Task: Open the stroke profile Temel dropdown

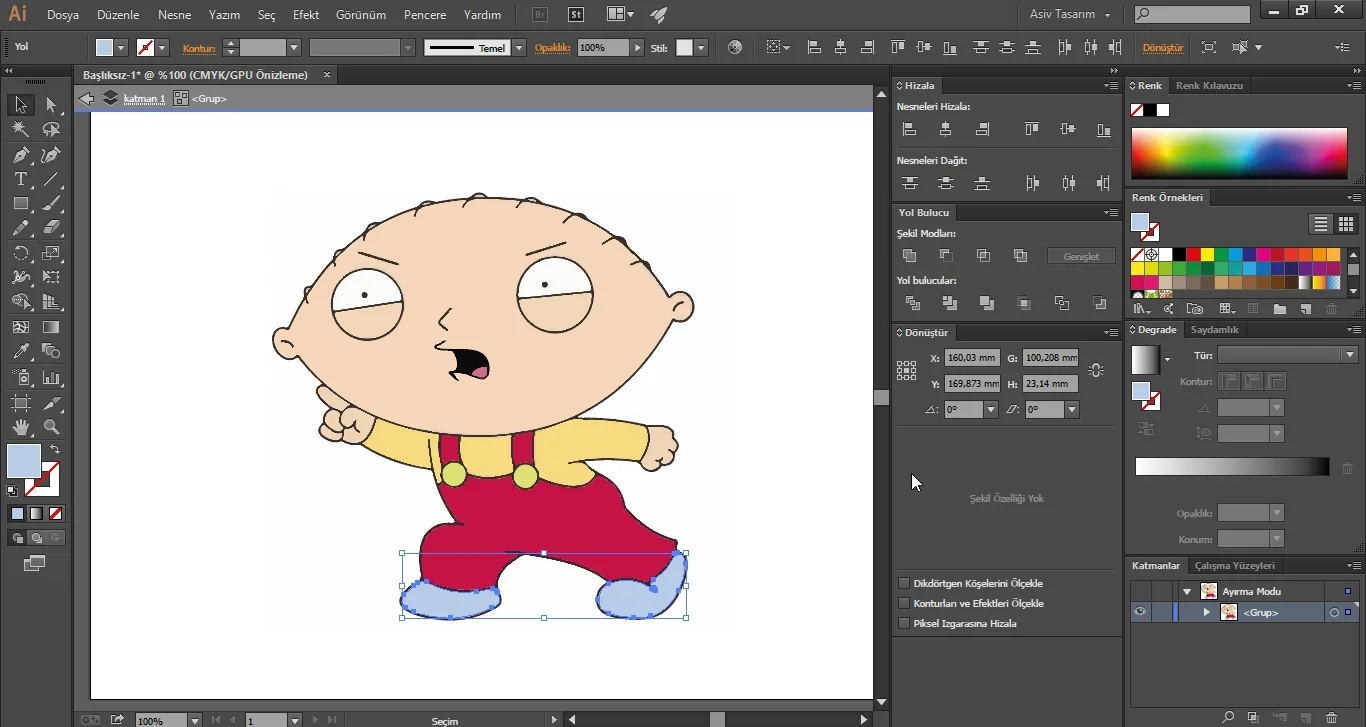Action: coord(518,47)
